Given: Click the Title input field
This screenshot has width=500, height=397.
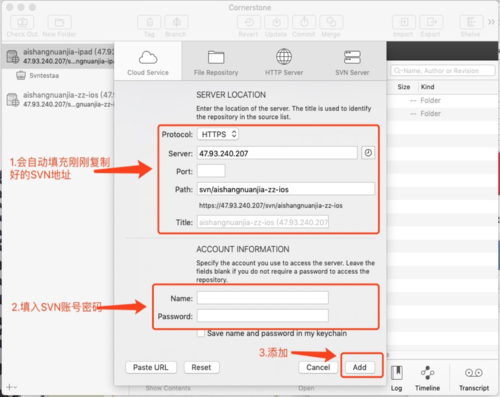Looking at the screenshot, I should [x=263, y=222].
